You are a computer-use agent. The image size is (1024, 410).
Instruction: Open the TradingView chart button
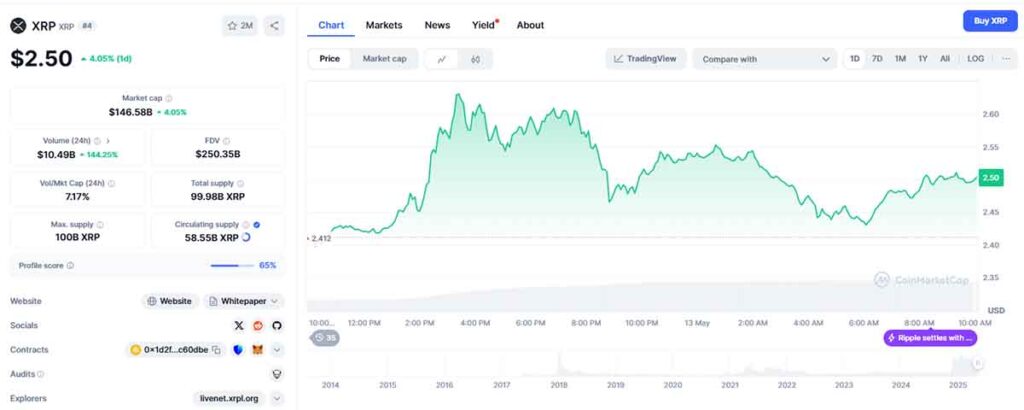pyautogui.click(x=646, y=59)
